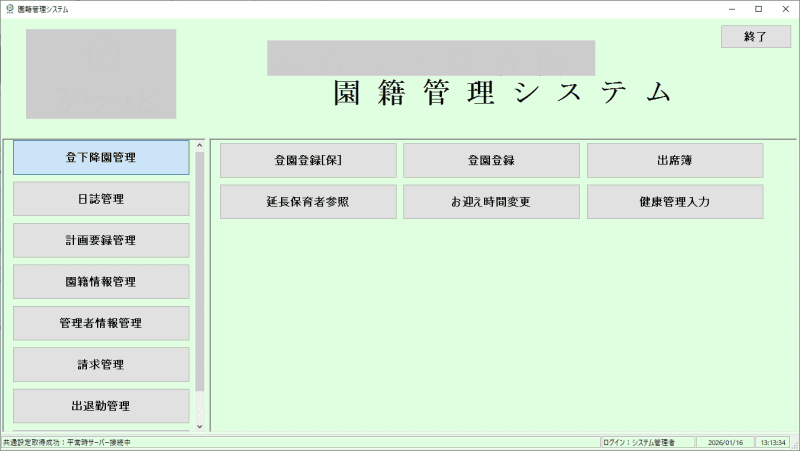
Task: Open 日誌管理 from the sidebar
Action: tap(101, 199)
